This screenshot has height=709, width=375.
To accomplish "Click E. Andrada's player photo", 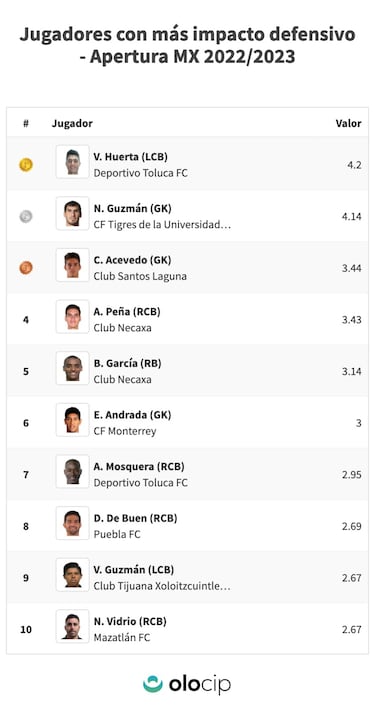I will pyautogui.click(x=72, y=419).
